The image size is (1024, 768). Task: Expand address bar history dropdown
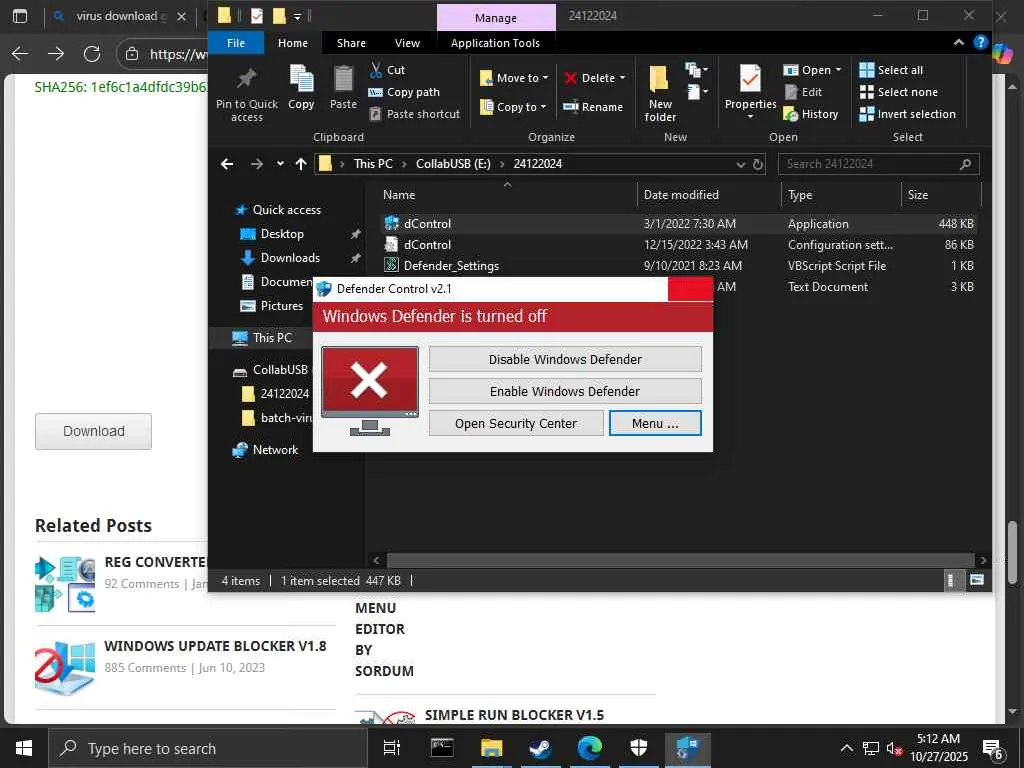coord(740,165)
